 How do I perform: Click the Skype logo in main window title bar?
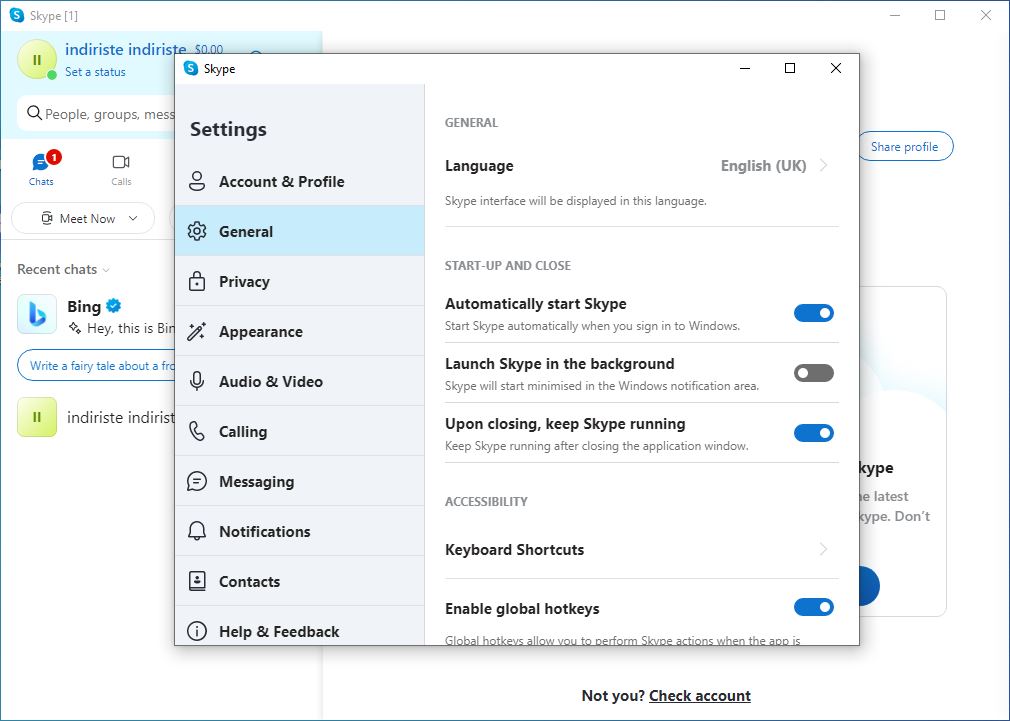coord(17,15)
